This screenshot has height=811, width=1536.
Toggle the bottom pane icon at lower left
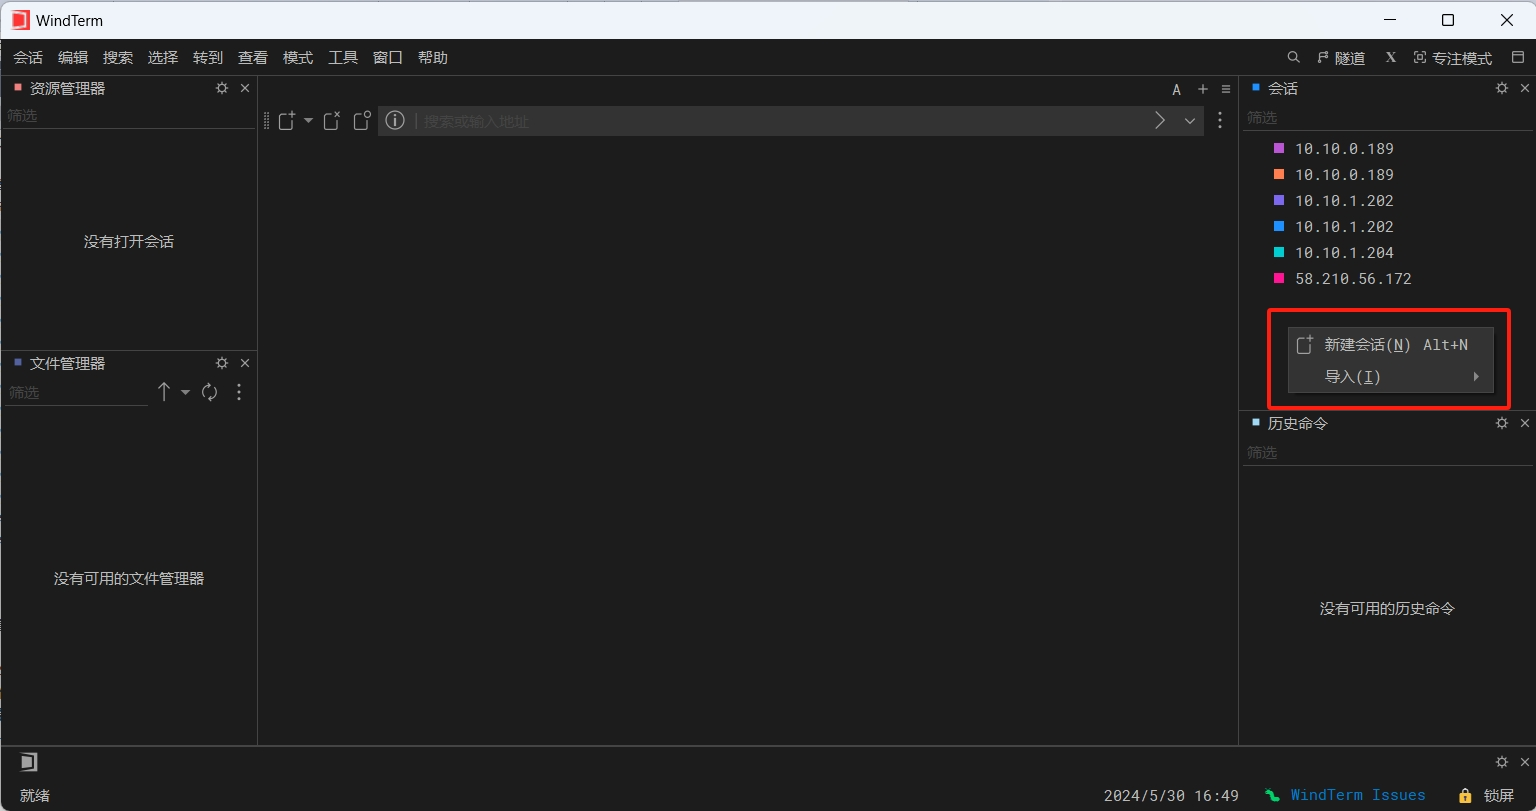coord(28,762)
